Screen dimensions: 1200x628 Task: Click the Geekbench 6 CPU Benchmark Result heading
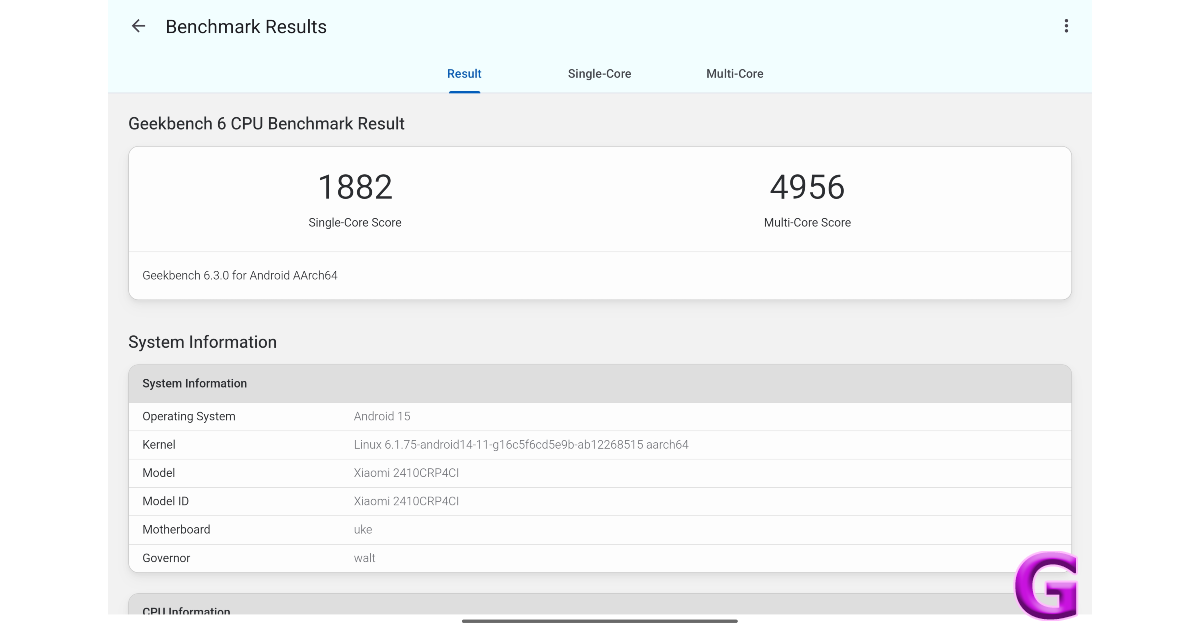[266, 123]
